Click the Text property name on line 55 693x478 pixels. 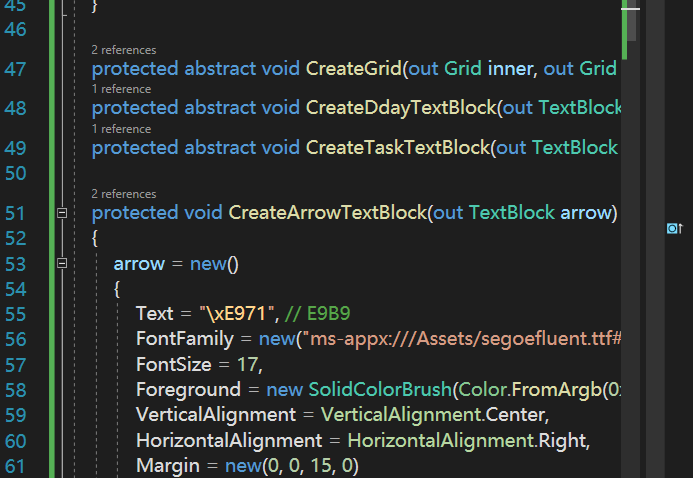point(155,314)
